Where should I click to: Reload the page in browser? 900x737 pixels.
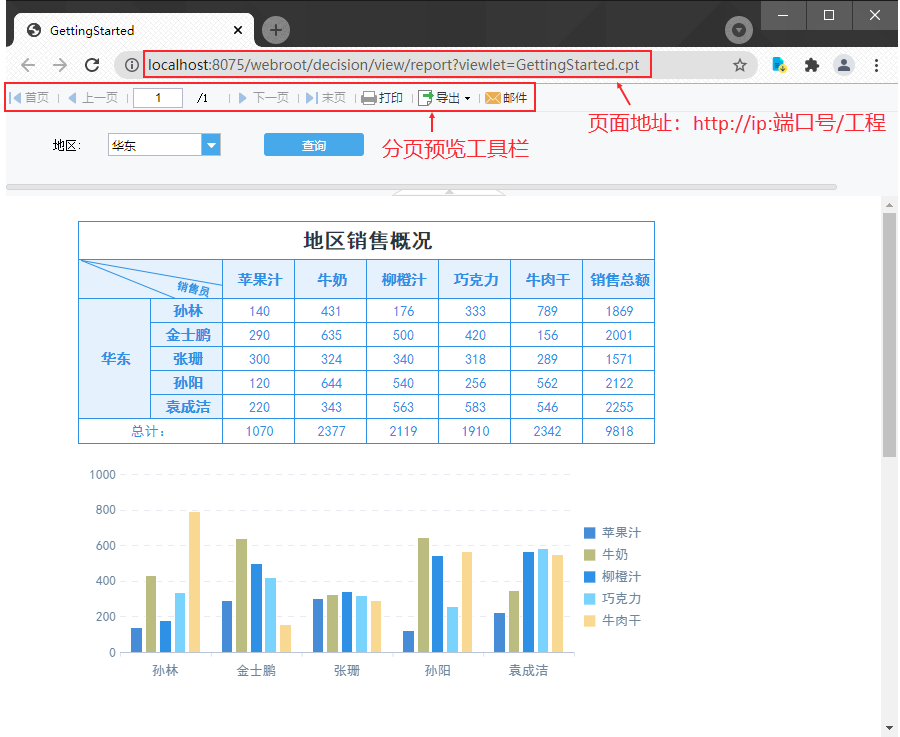[92, 65]
